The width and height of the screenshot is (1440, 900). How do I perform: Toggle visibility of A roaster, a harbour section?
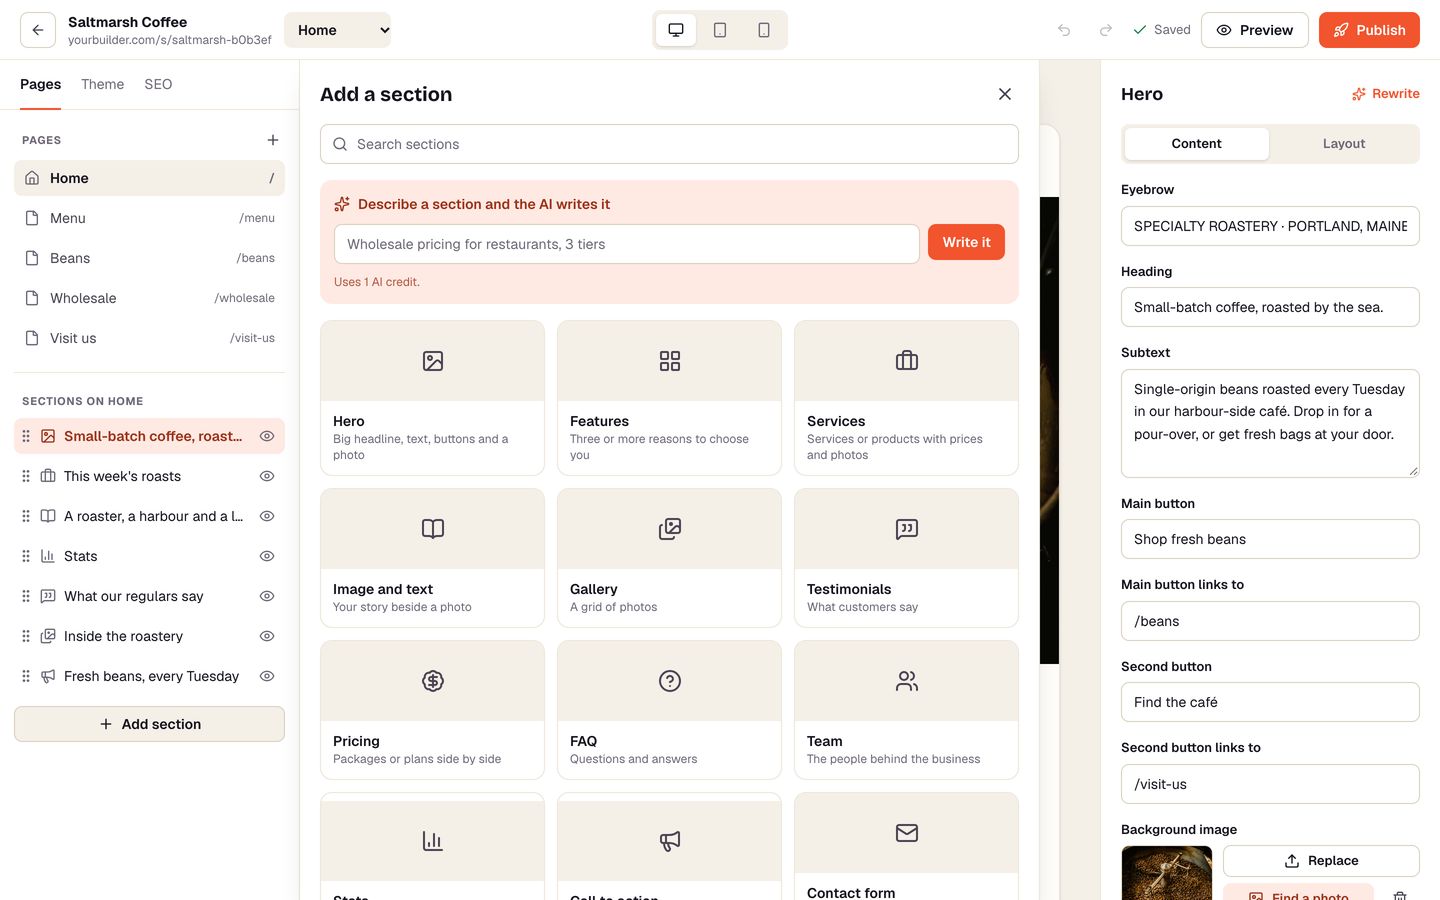(267, 516)
